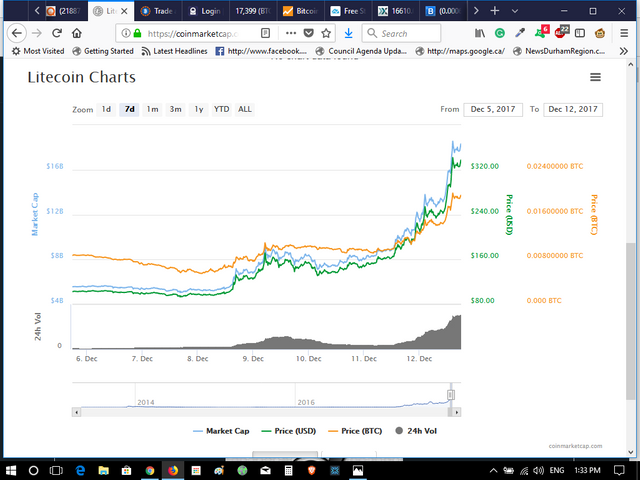Open the Firefox hamburger menu
640x480 pixels.
click(x=624, y=33)
